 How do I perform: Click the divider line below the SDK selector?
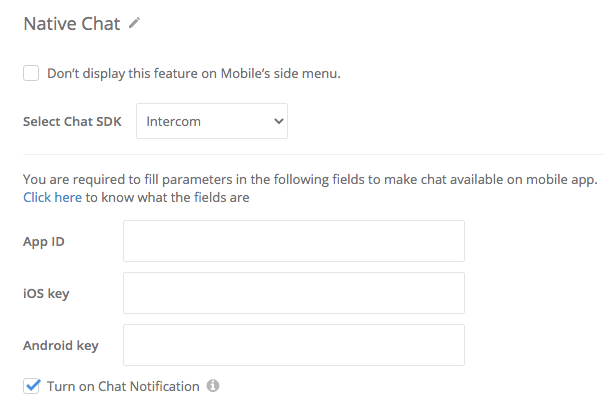[x=313, y=154]
